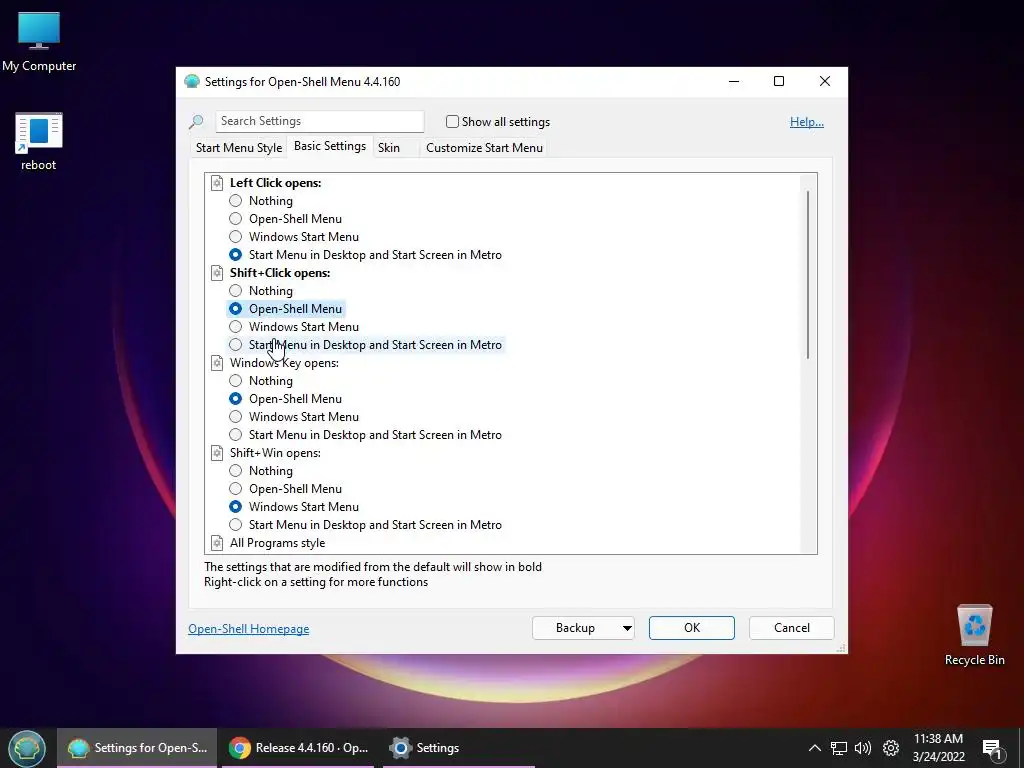Click the Cancel button
The image size is (1024, 768).
tap(792, 628)
